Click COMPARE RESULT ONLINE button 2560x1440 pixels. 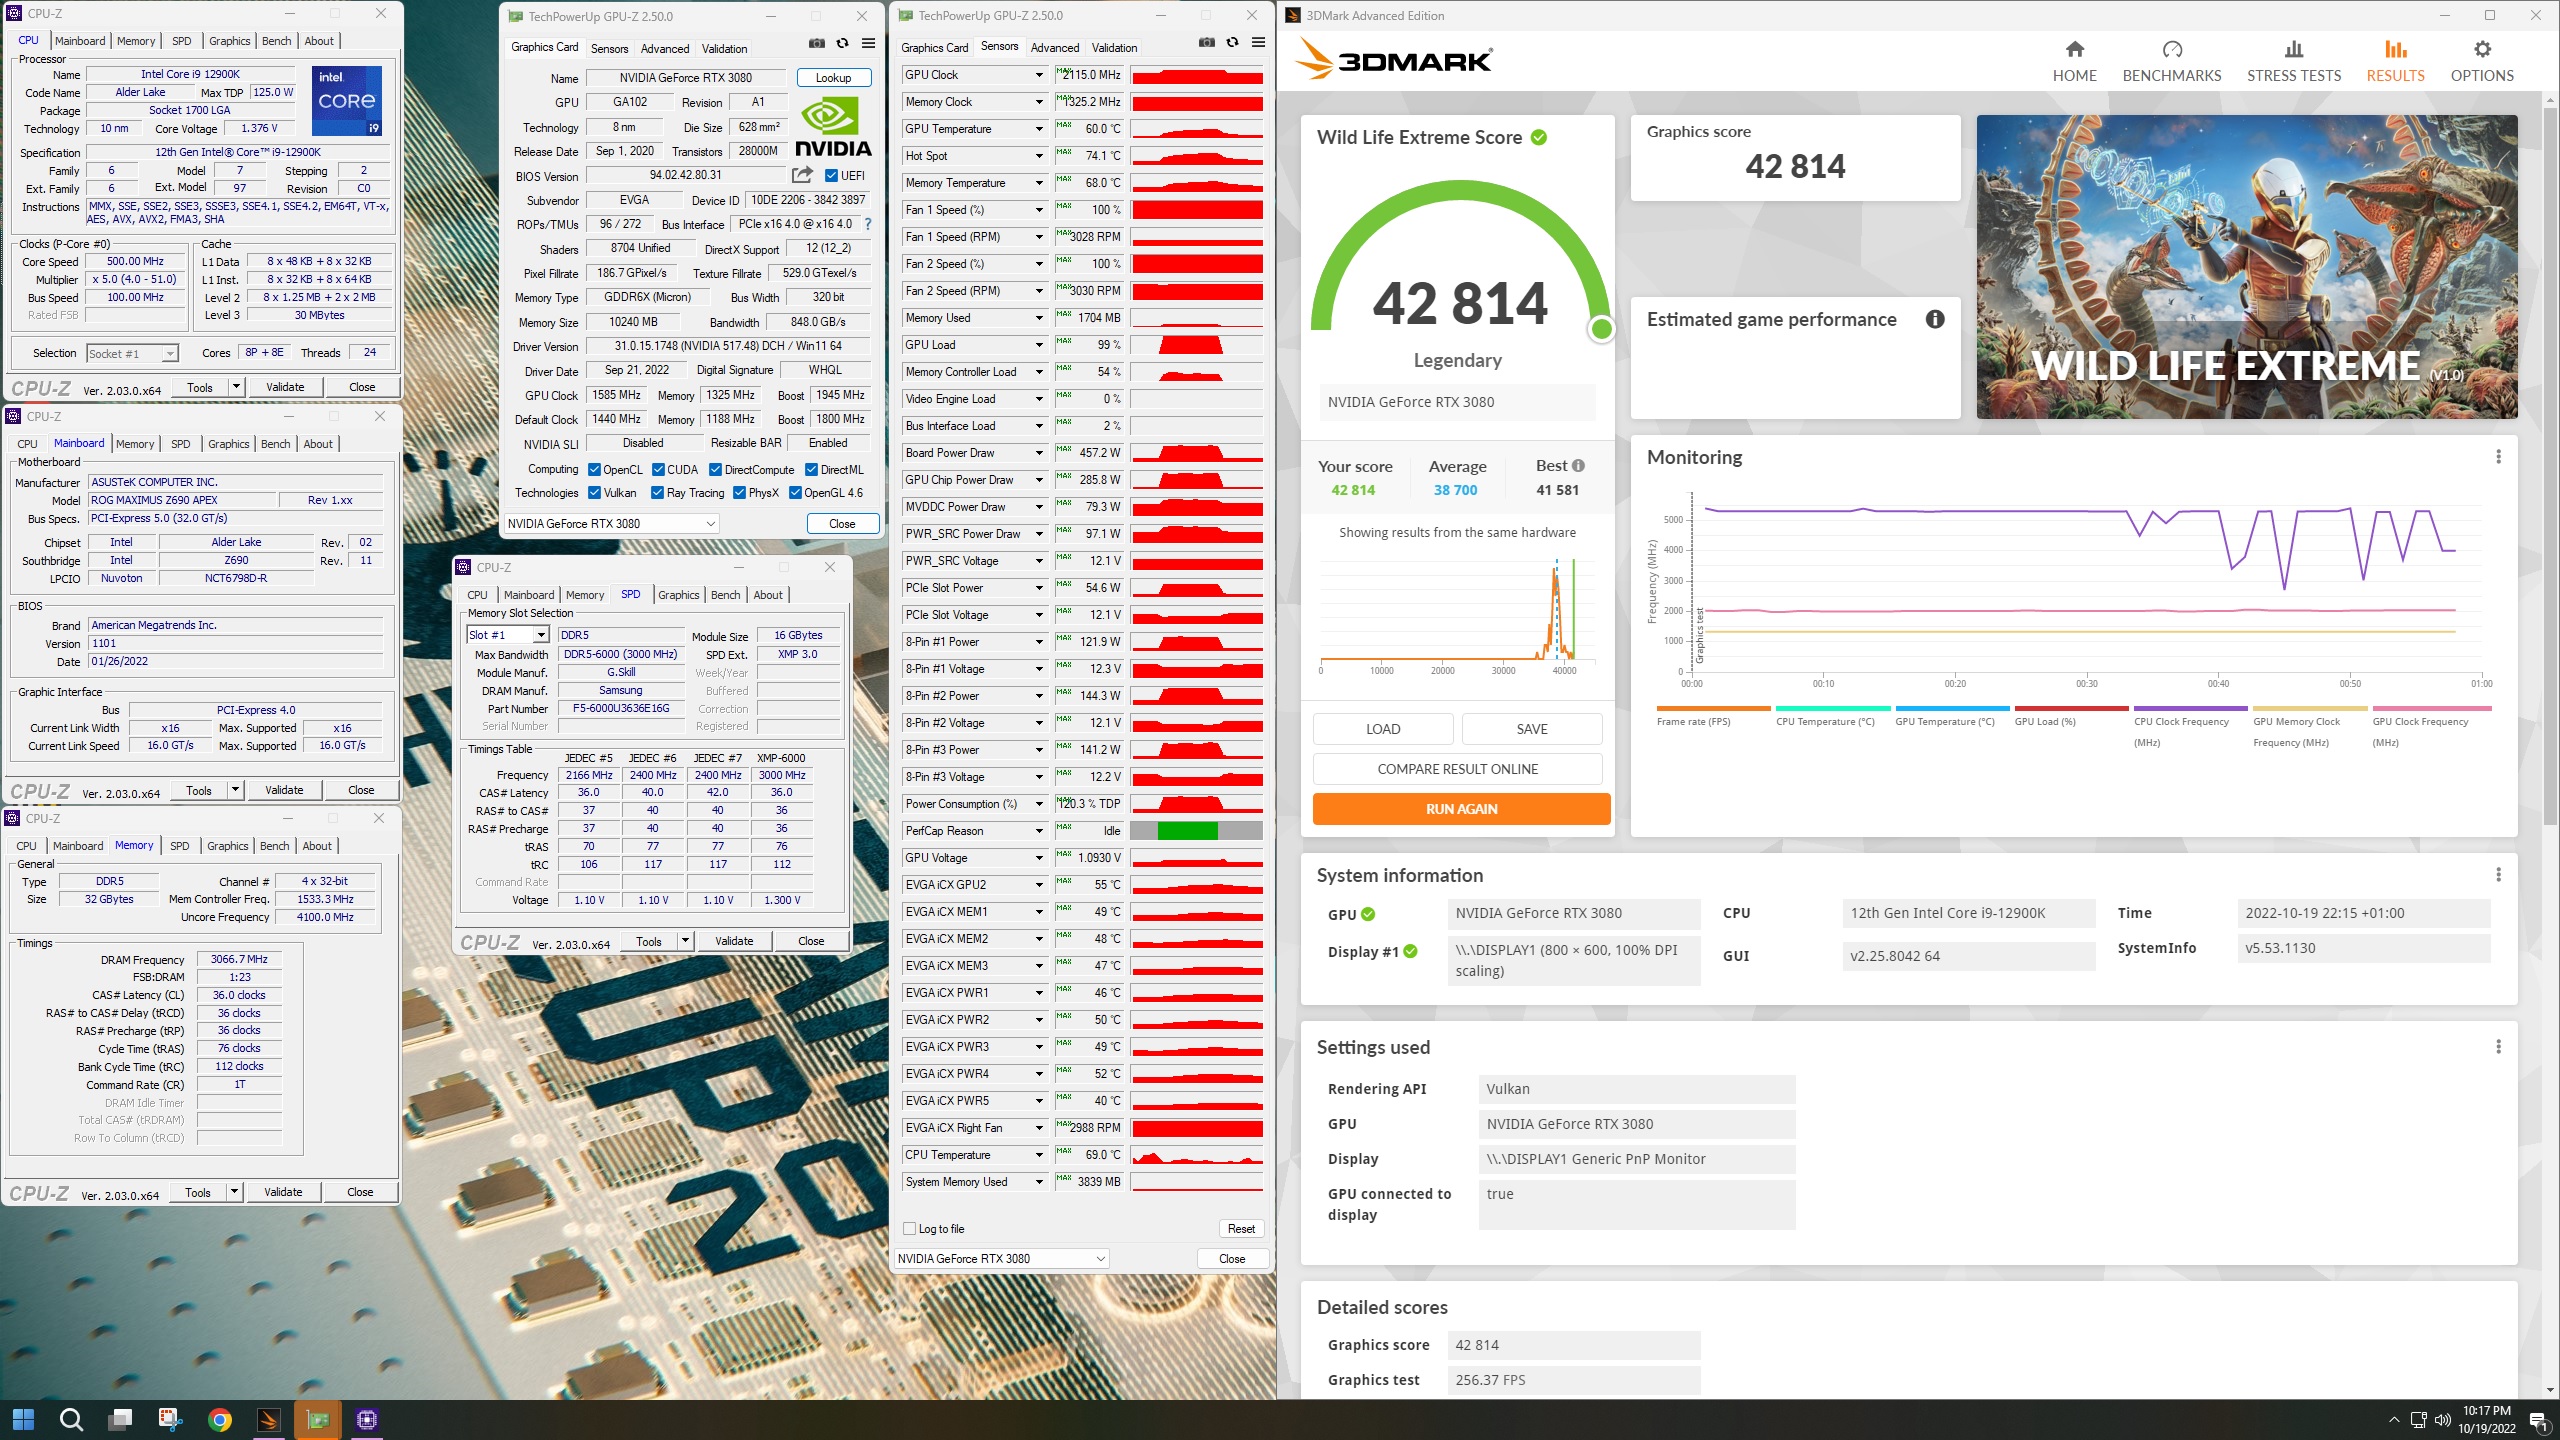click(1457, 769)
